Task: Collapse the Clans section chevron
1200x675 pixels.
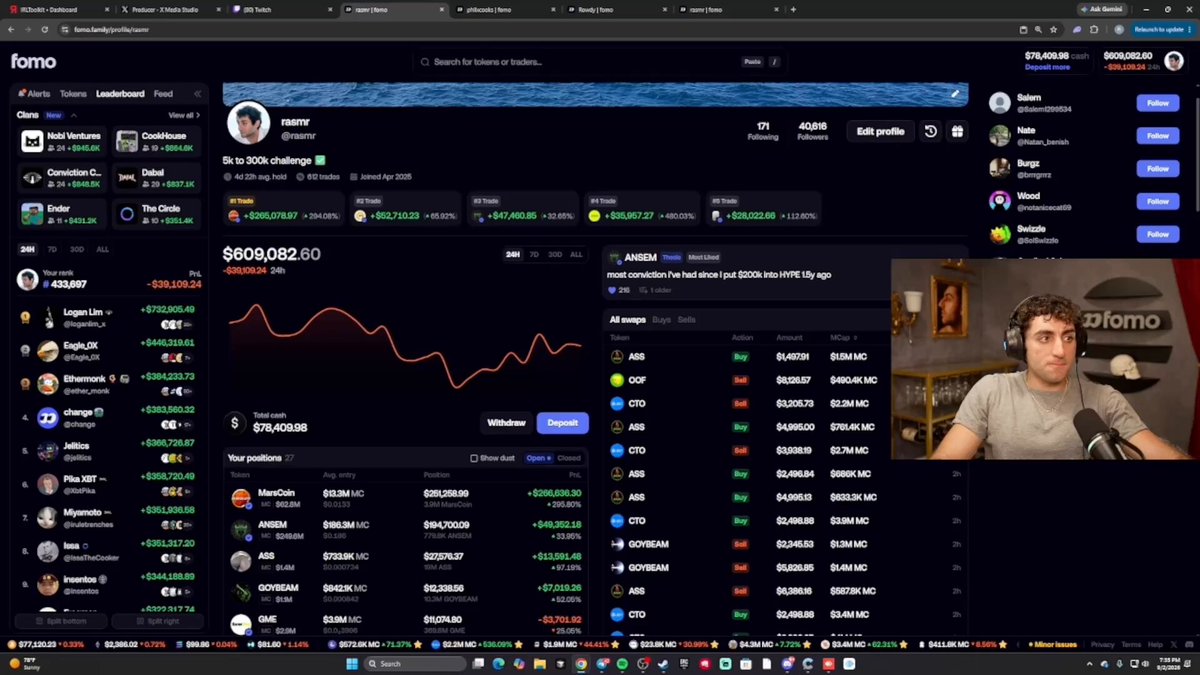Action: pos(74,115)
